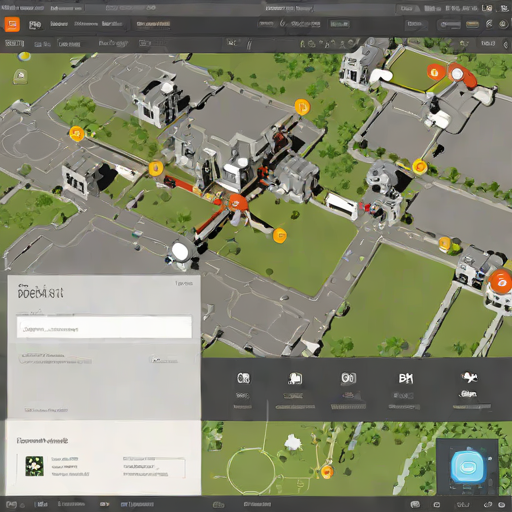Select the green badge icon below yellow marker

coord(20,76)
